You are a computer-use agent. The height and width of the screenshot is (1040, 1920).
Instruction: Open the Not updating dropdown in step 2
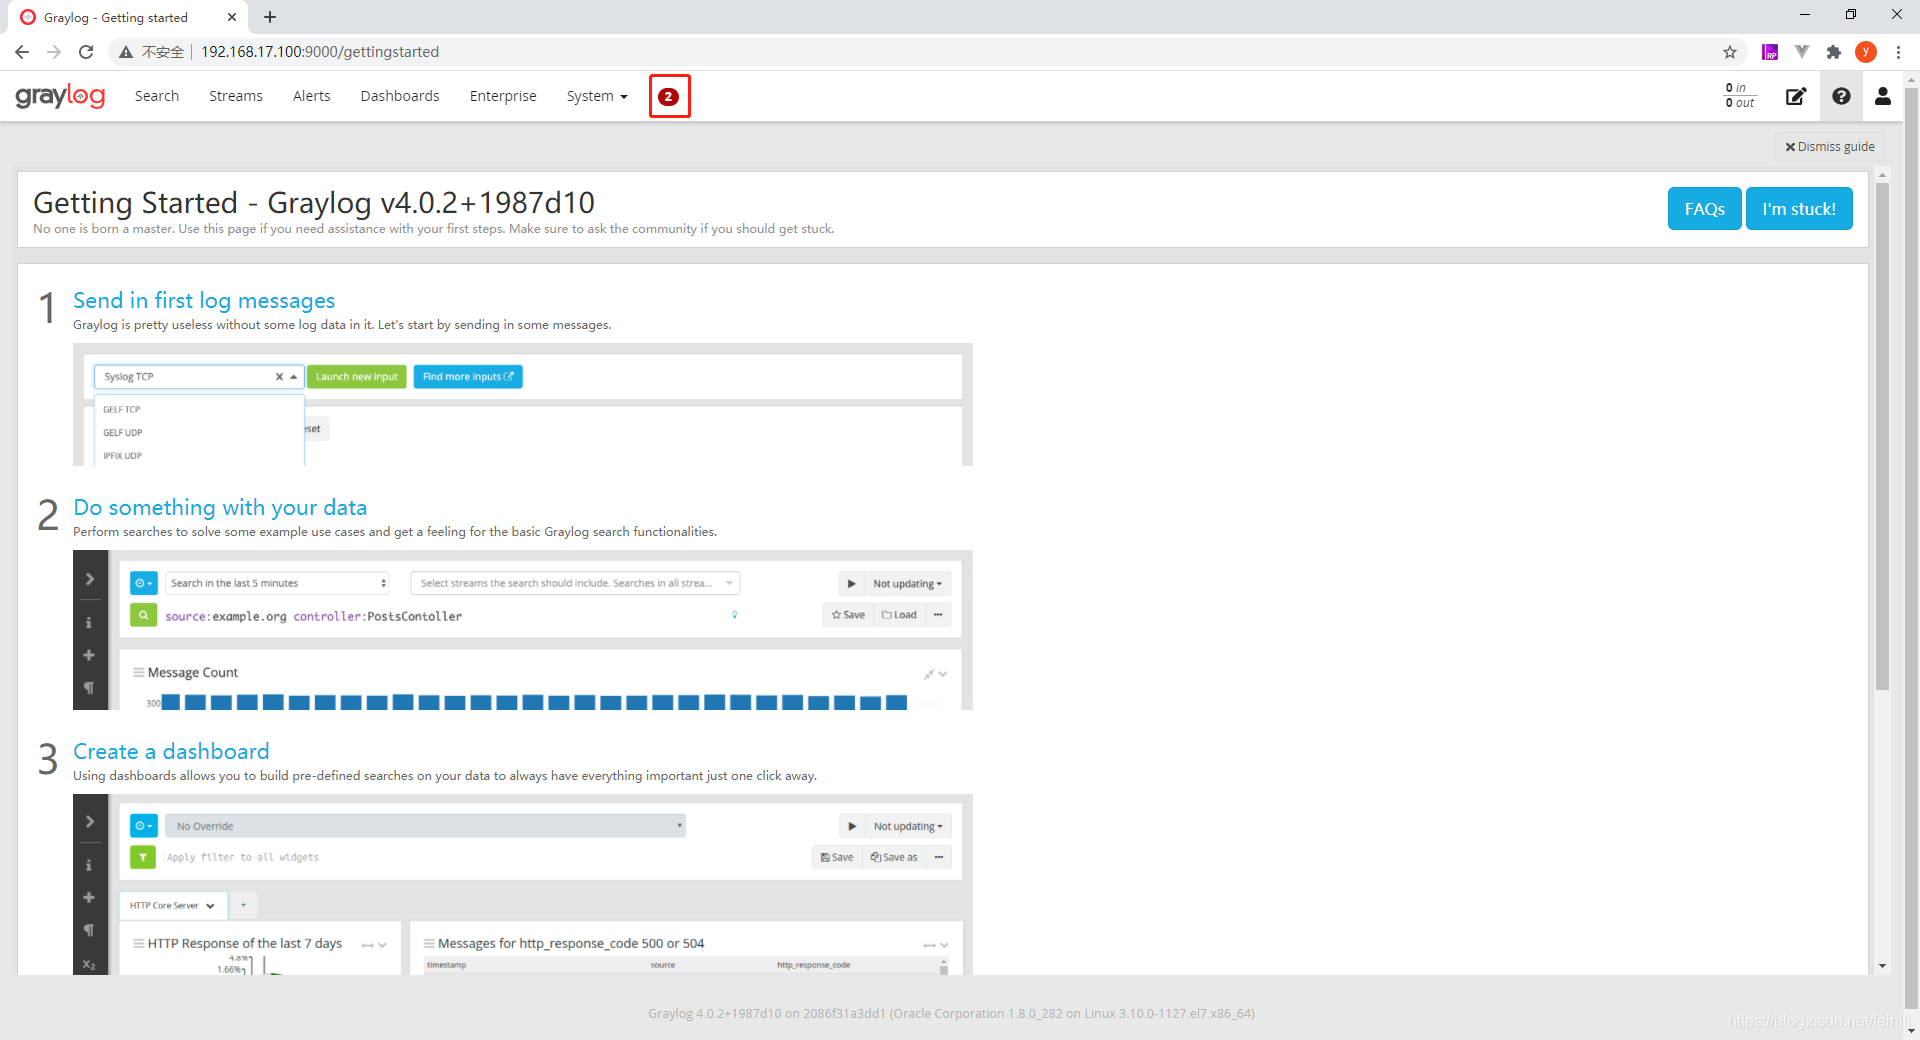(x=907, y=583)
